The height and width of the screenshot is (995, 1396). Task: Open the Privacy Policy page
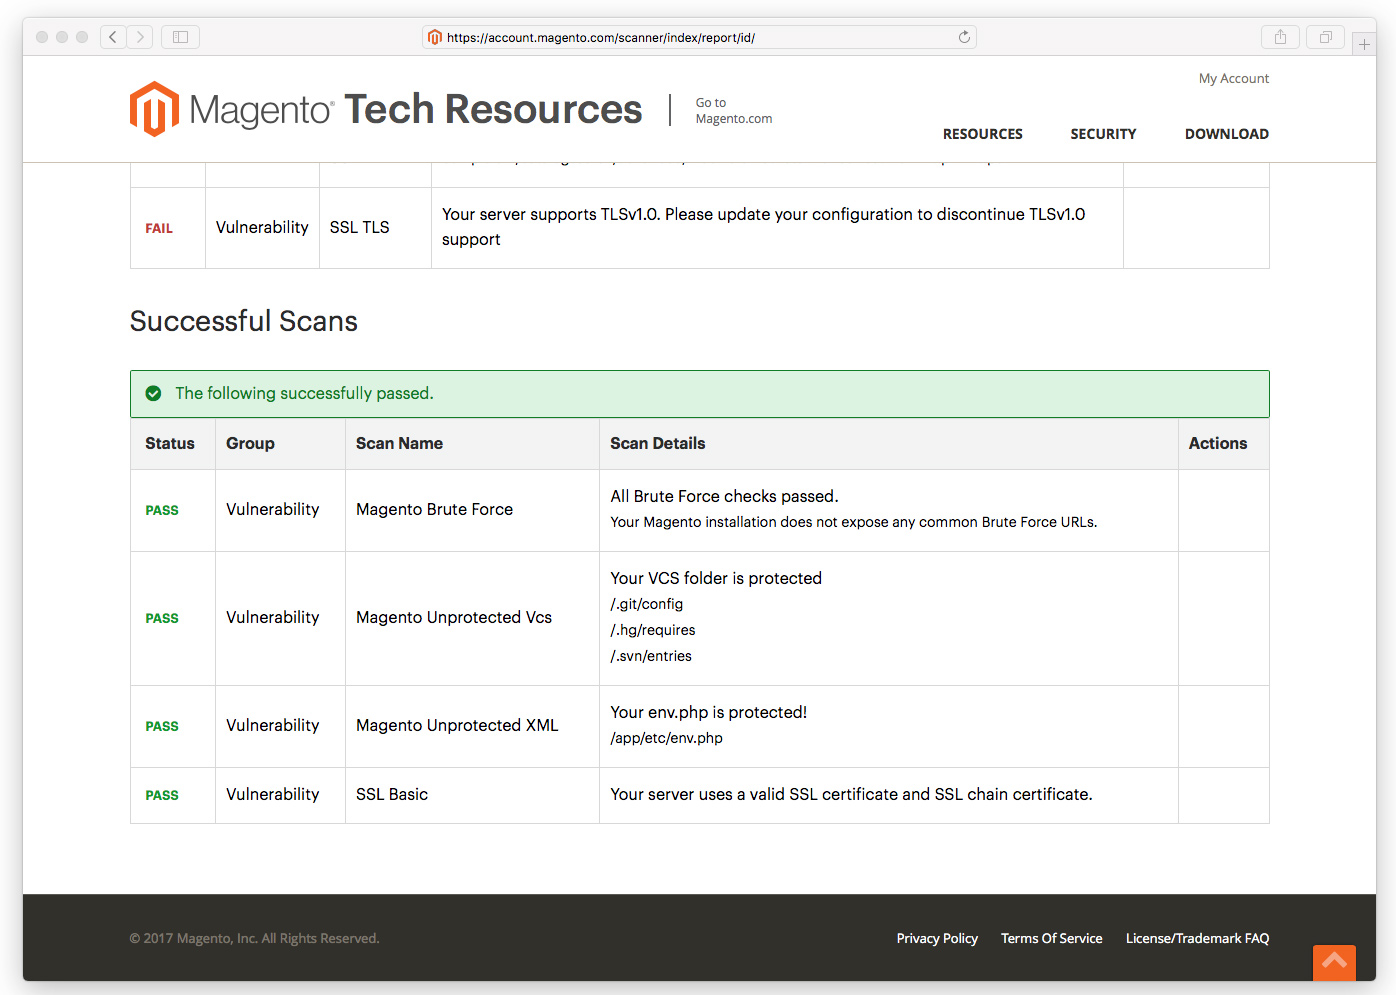[x=937, y=938]
